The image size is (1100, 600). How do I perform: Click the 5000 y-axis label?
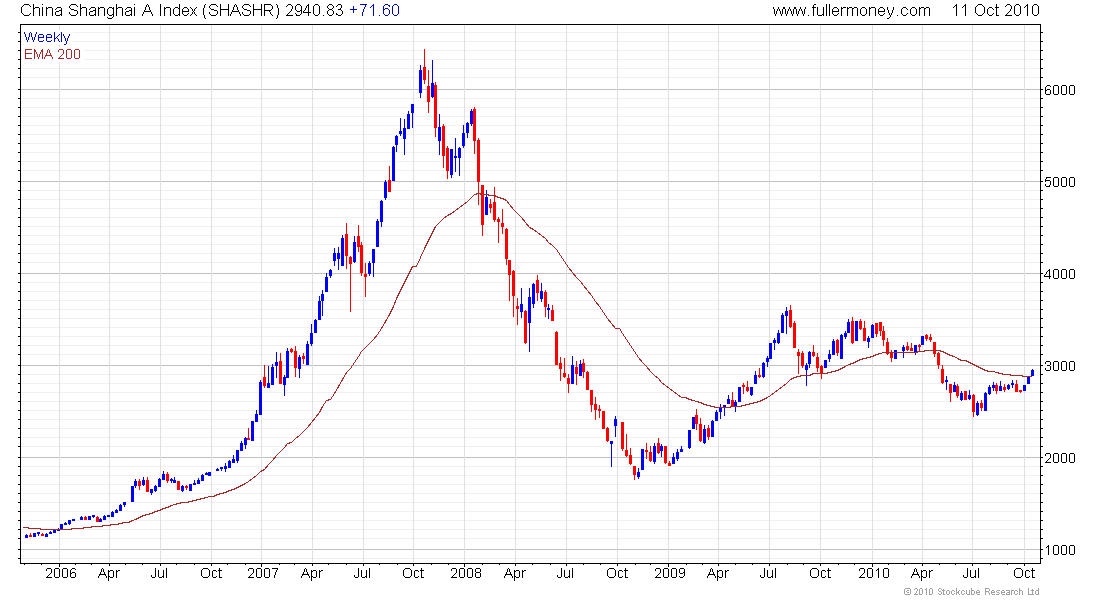pos(1059,182)
